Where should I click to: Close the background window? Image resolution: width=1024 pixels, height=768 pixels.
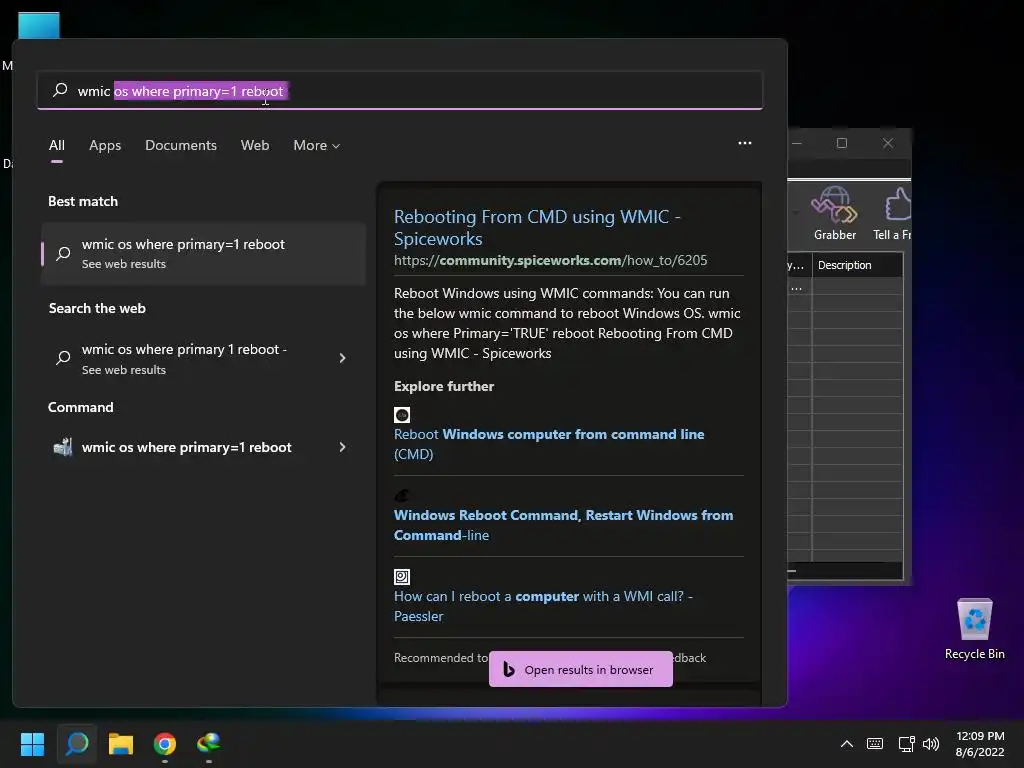point(888,143)
